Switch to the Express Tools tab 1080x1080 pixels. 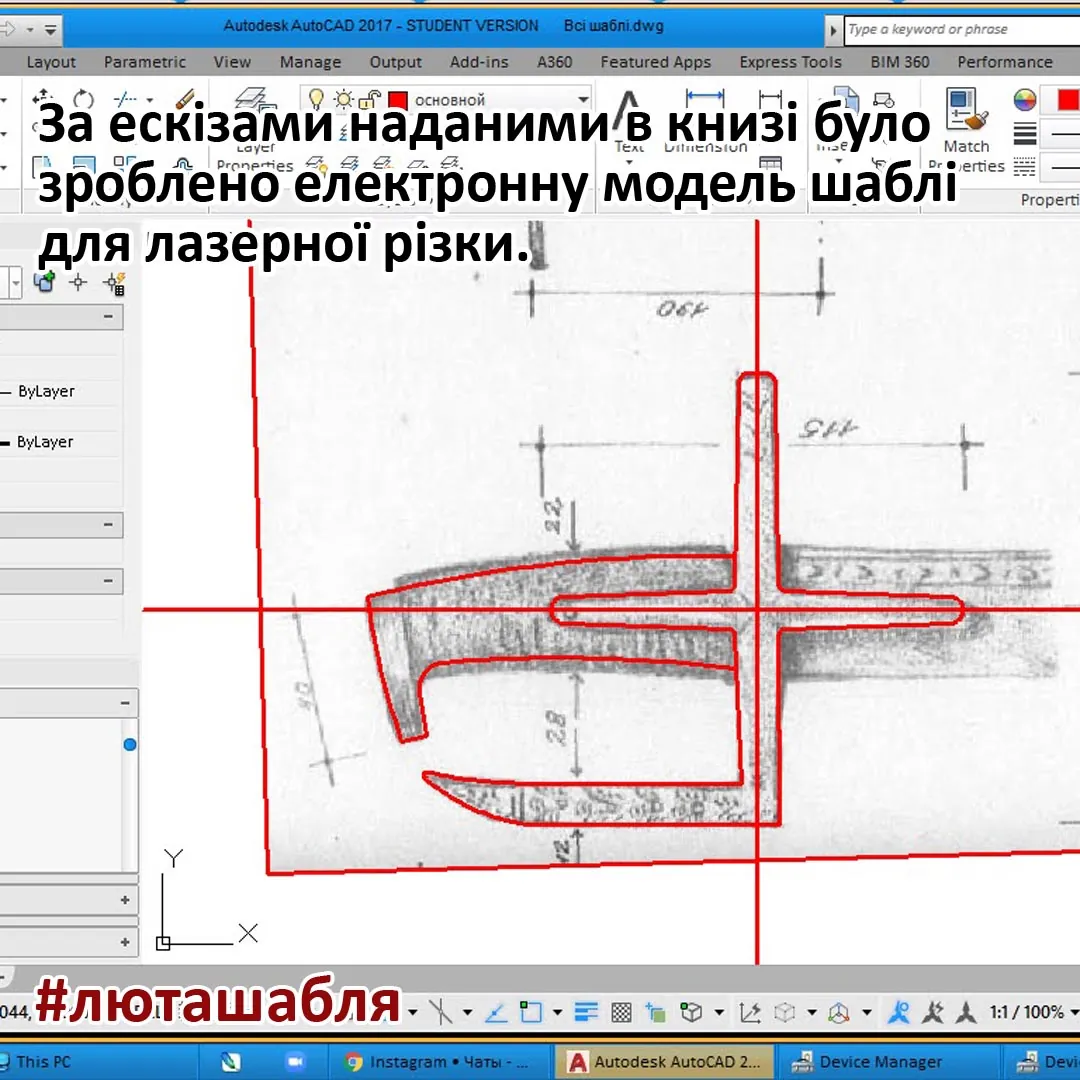(x=791, y=62)
